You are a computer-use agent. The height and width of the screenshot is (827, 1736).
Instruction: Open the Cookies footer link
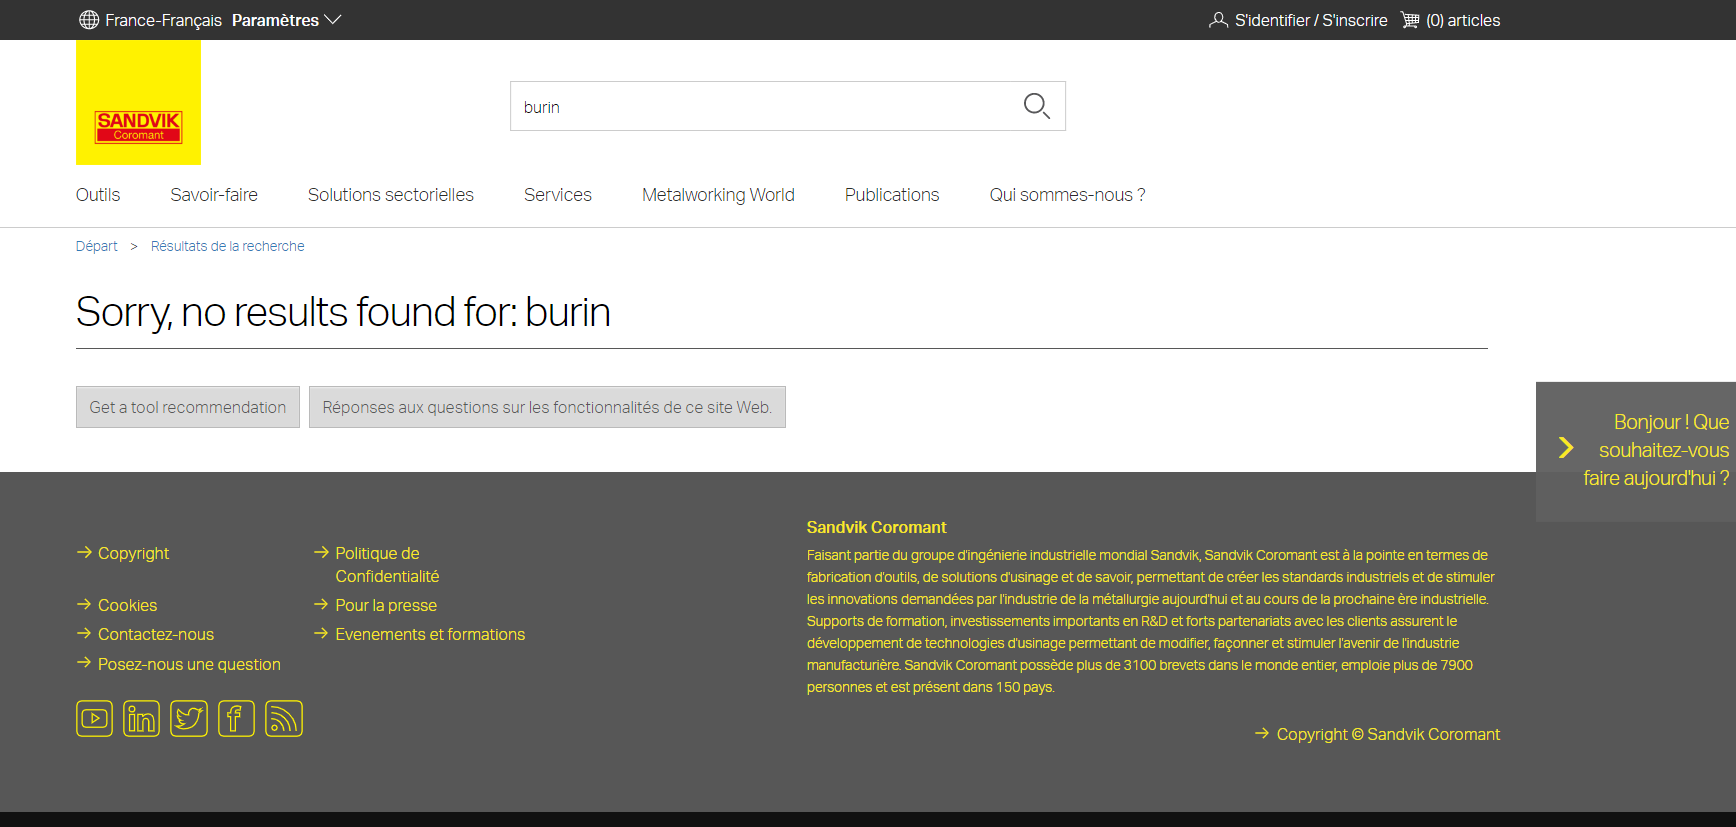pyautogui.click(x=128, y=605)
